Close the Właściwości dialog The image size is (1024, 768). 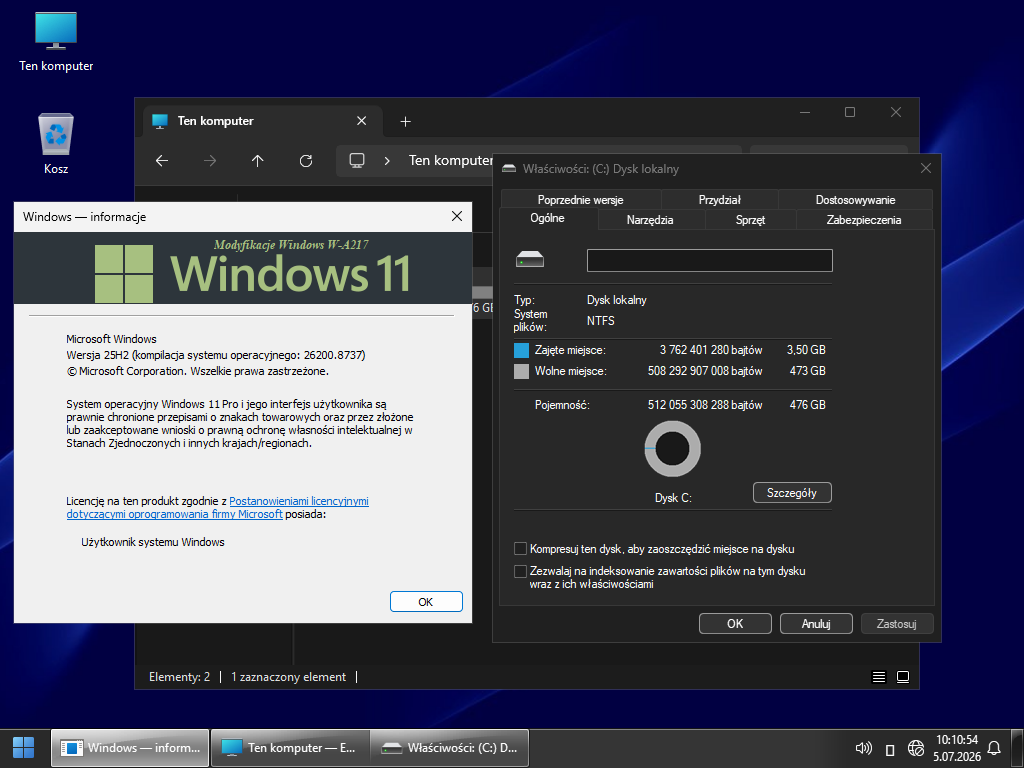click(925, 168)
